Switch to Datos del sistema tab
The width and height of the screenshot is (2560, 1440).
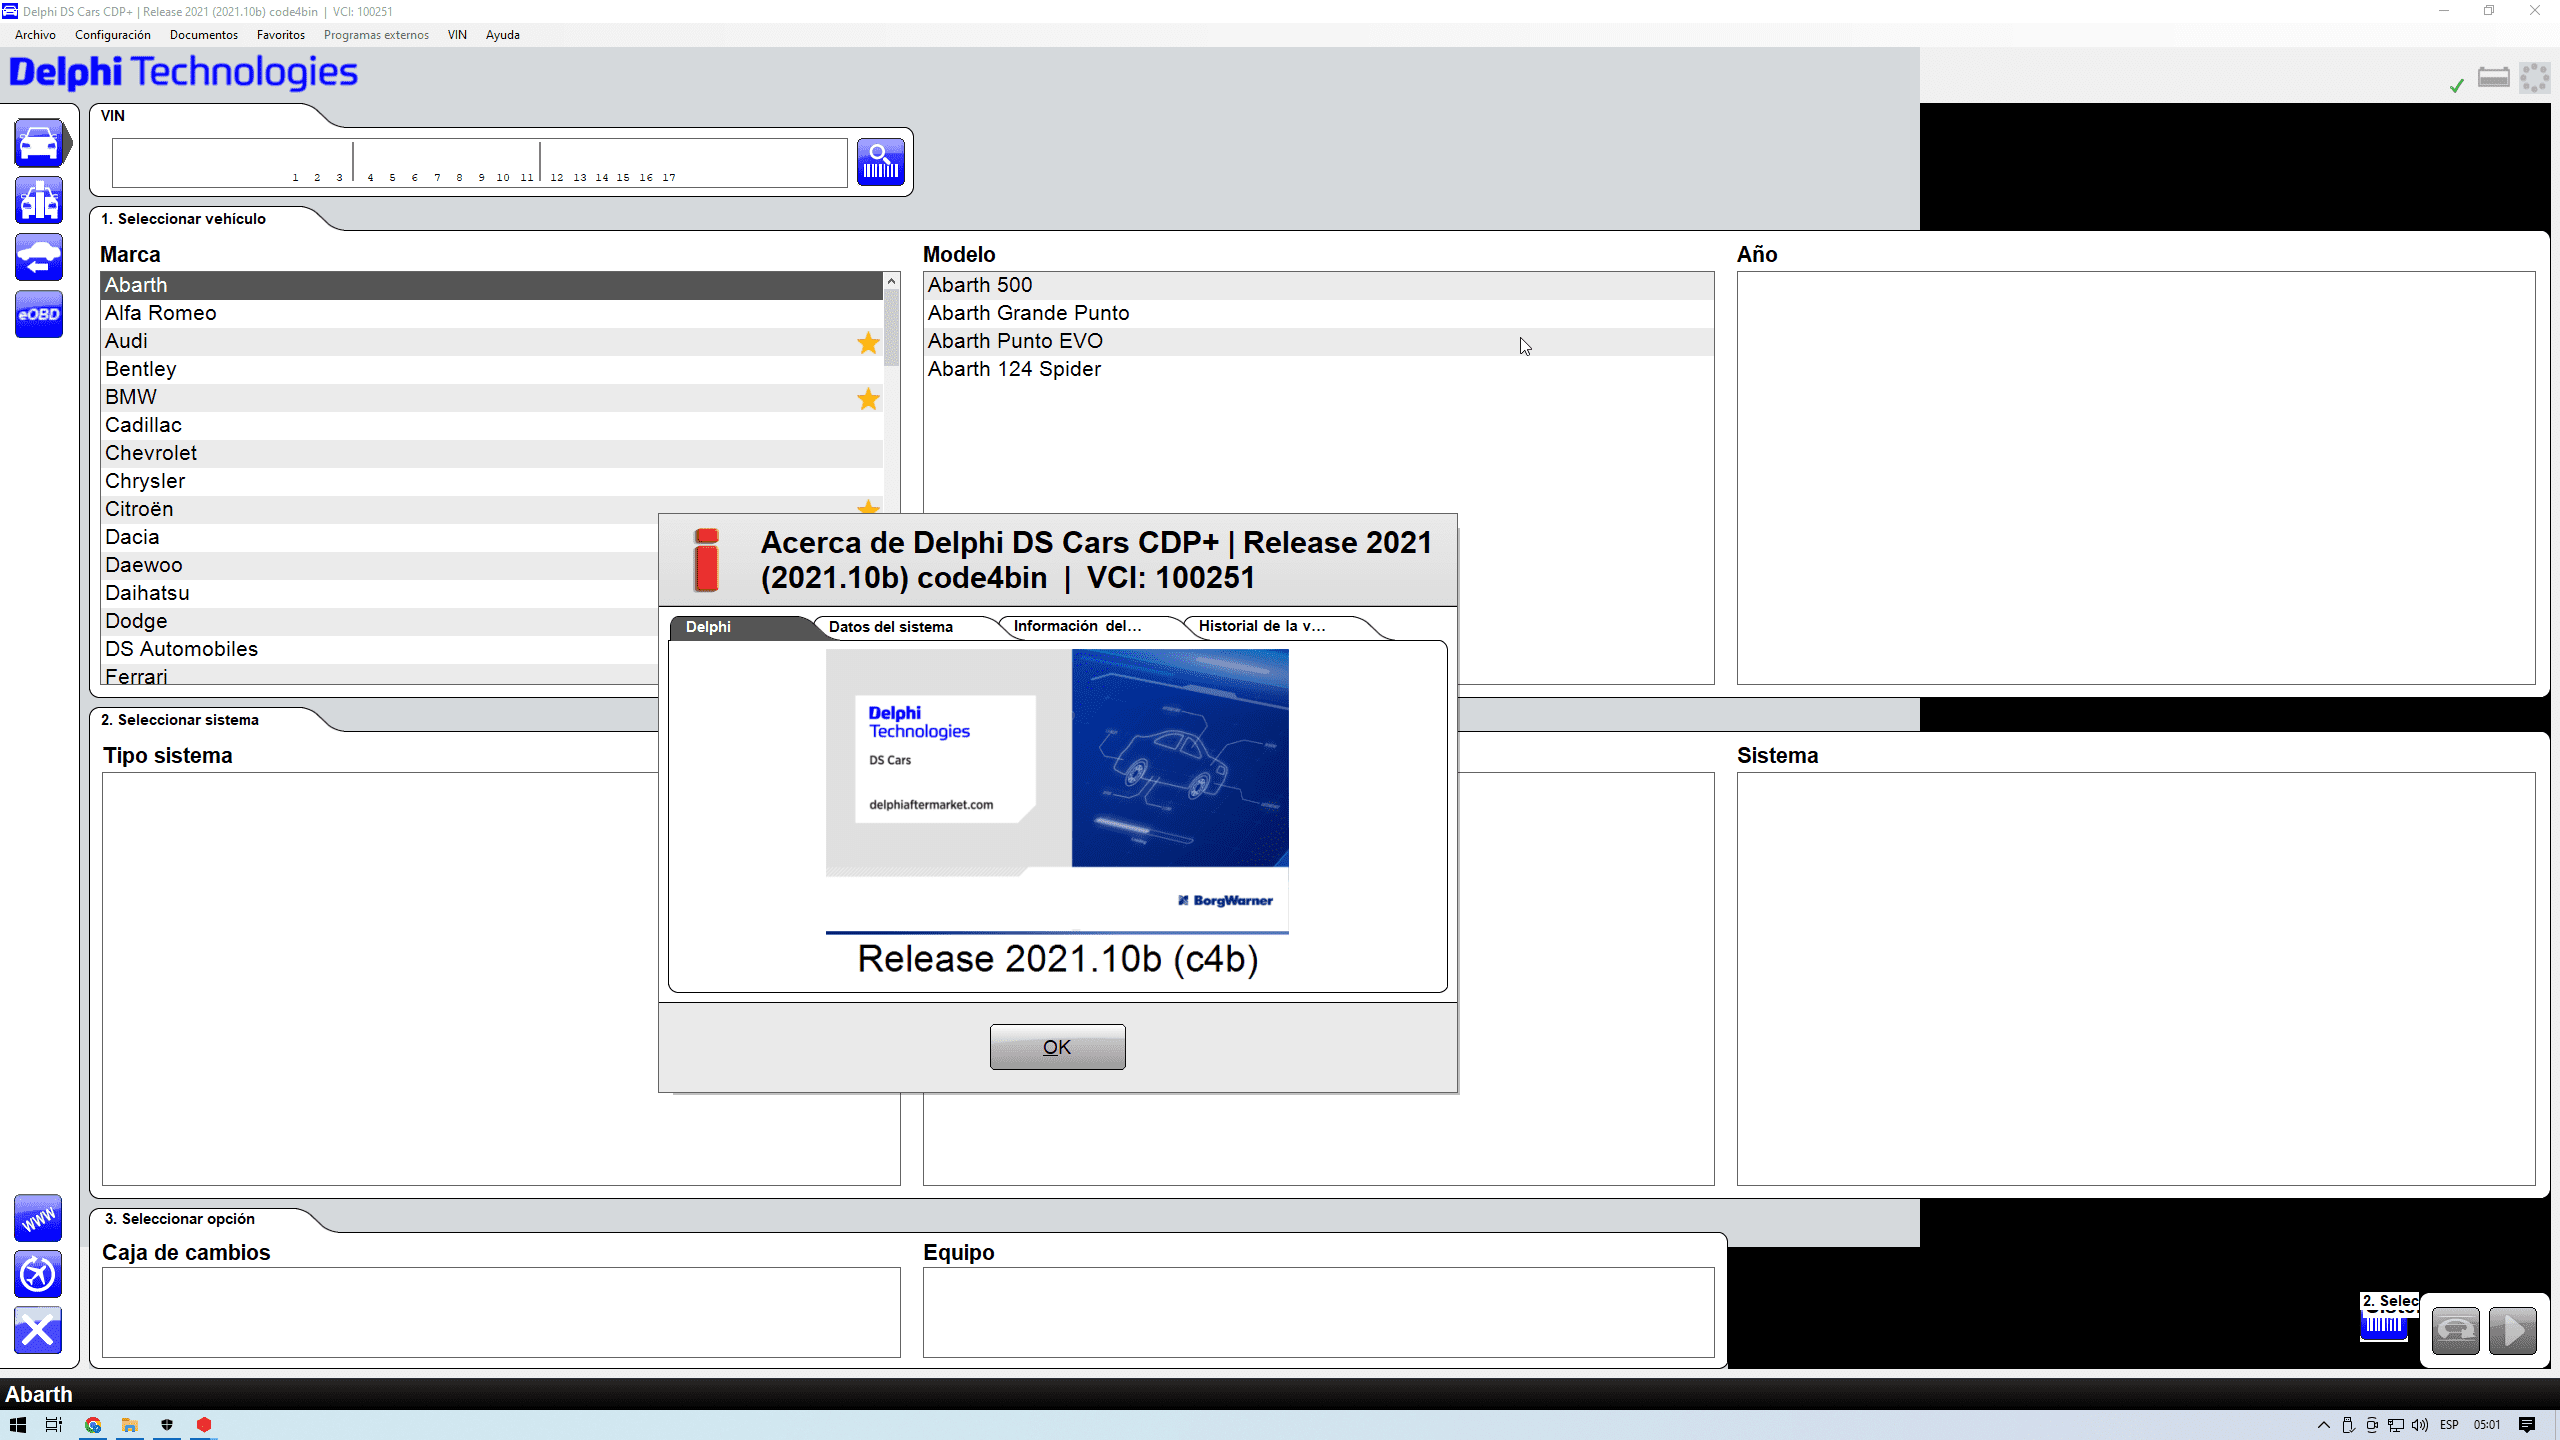pyautogui.click(x=890, y=627)
